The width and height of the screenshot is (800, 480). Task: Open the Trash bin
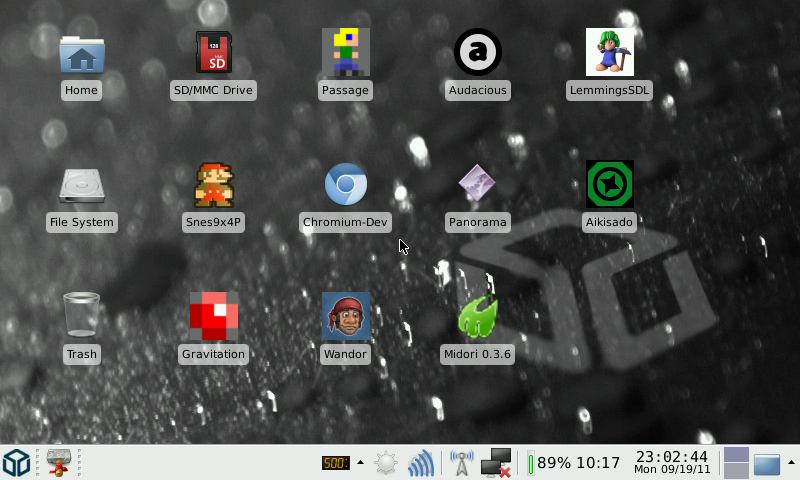pyautogui.click(x=81, y=317)
